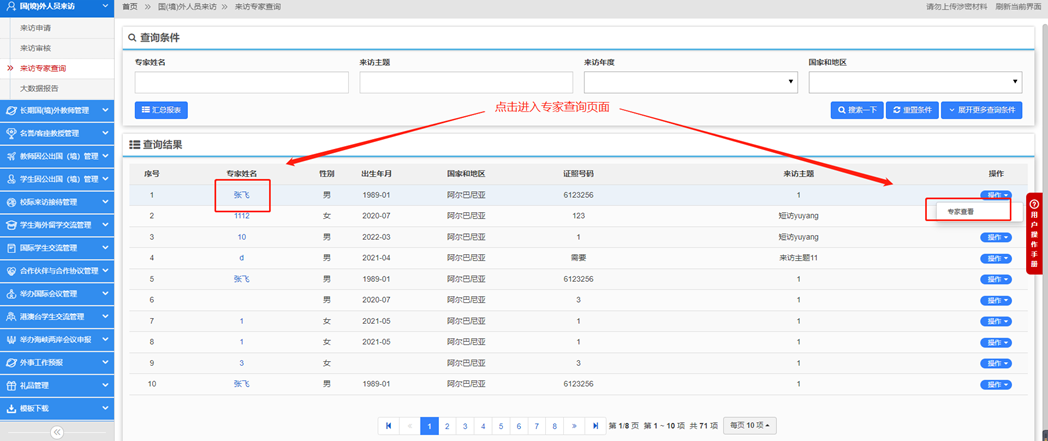
Task: Click the 汇总报表 button
Action: (160, 110)
